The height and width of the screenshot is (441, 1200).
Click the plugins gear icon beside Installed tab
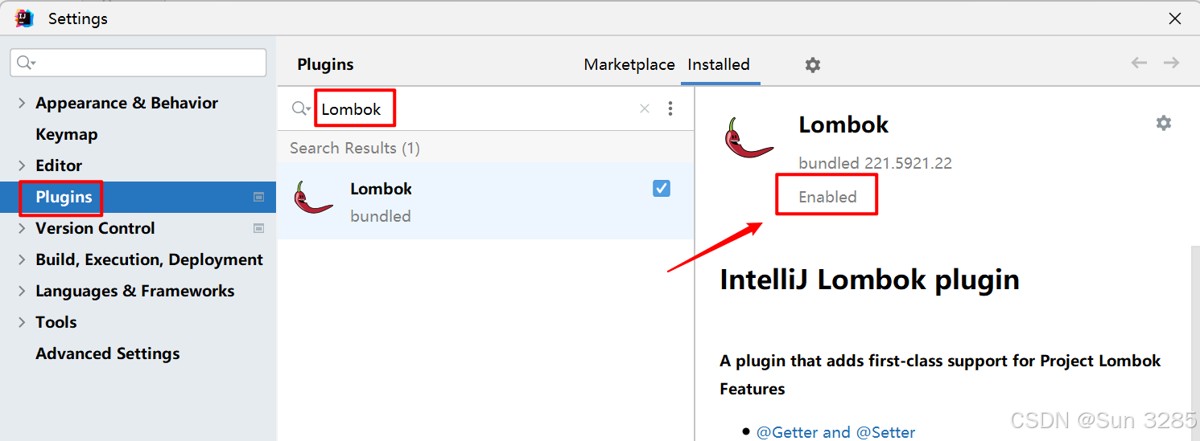[812, 65]
